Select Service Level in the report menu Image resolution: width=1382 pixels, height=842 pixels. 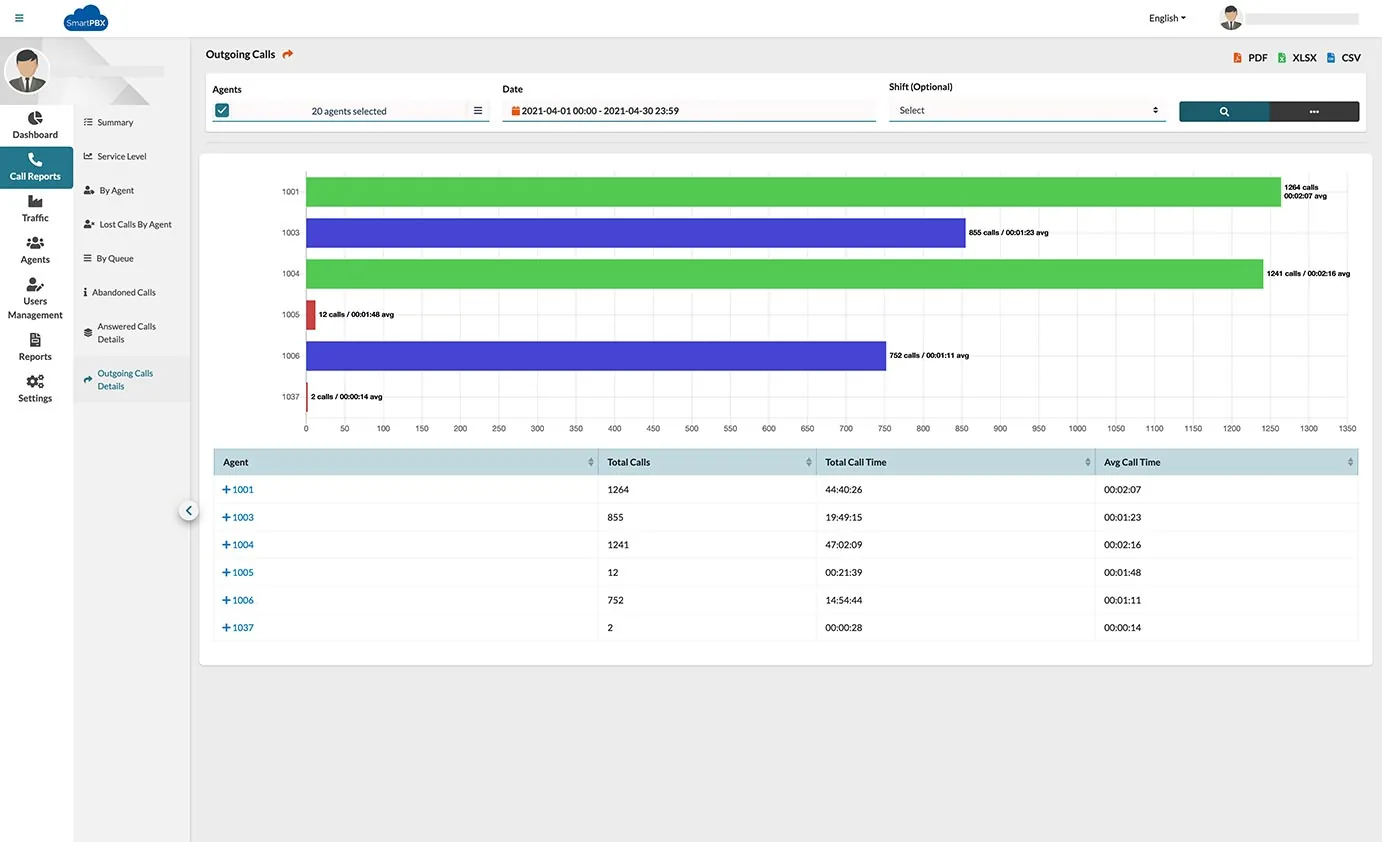[x=121, y=157]
